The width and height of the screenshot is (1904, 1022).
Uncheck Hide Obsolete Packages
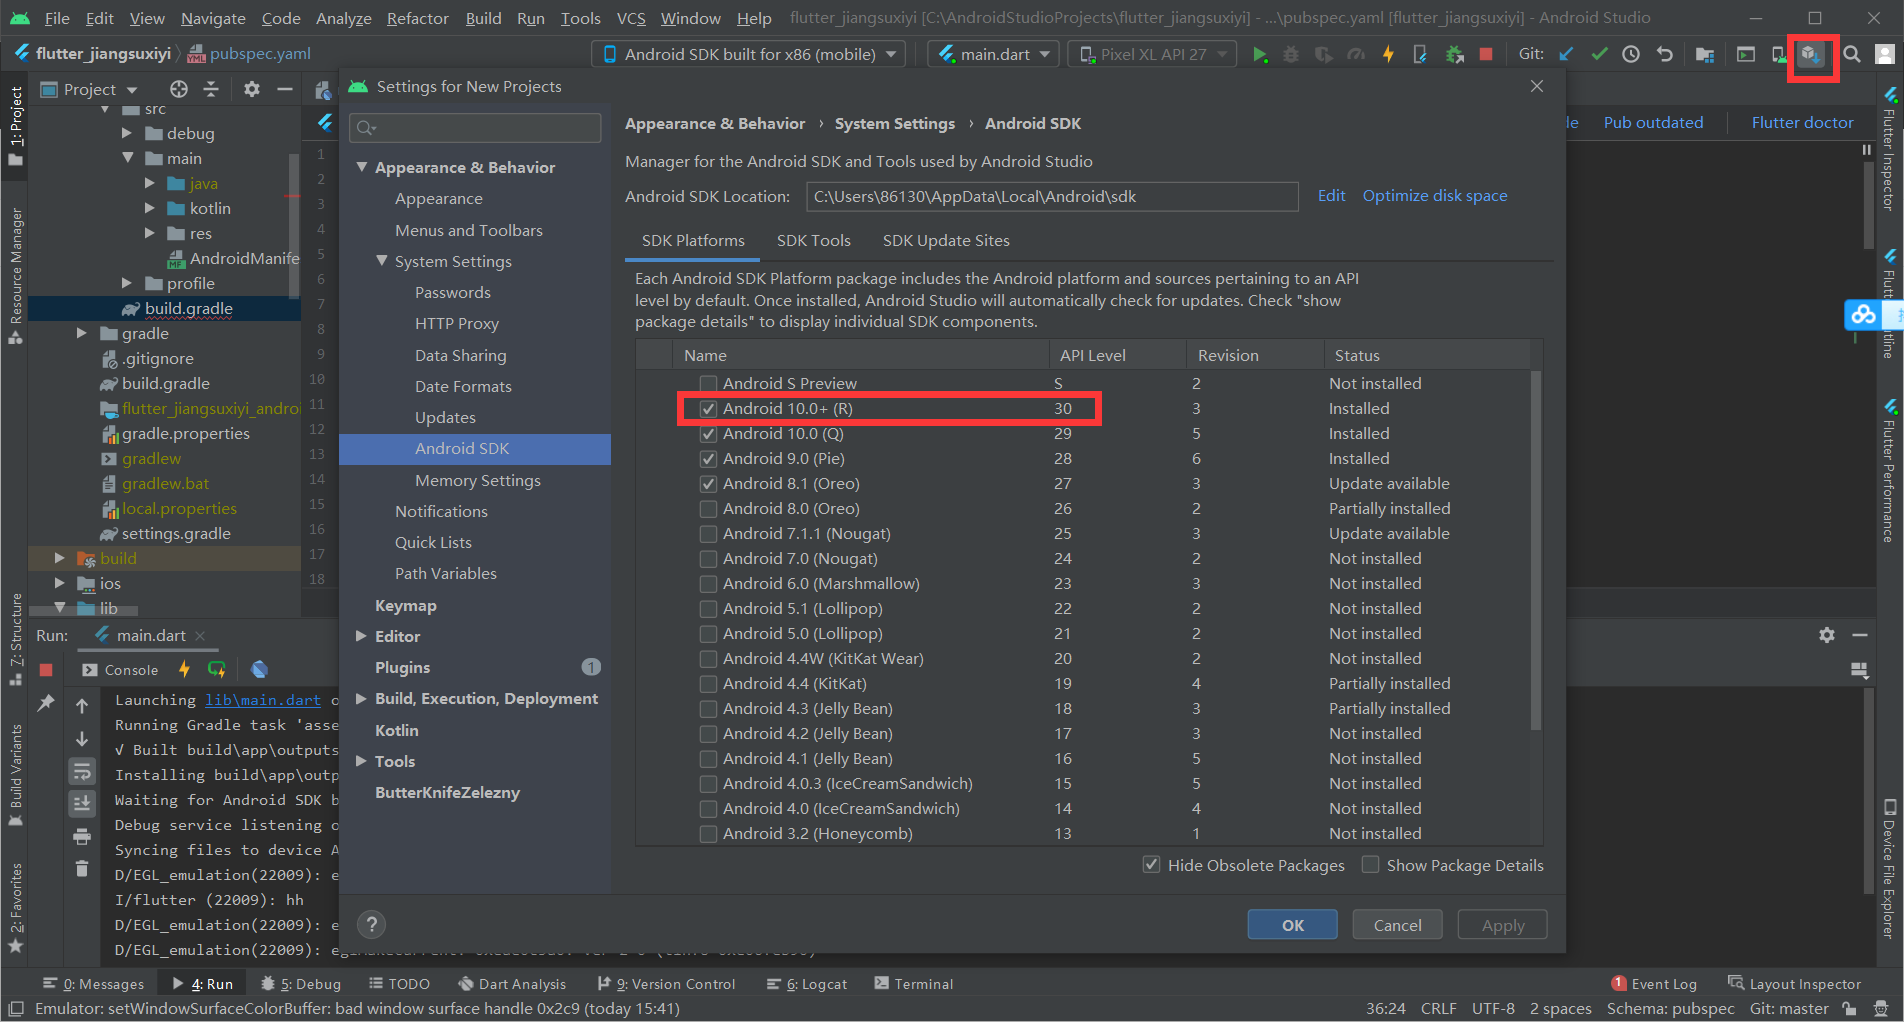pos(1151,864)
